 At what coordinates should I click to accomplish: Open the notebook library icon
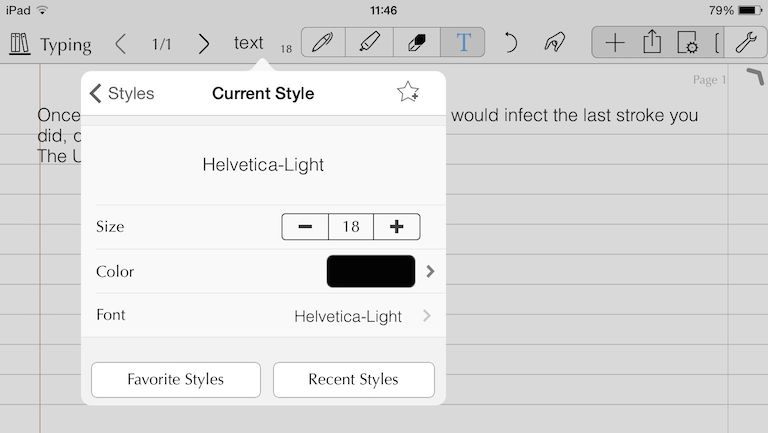(20, 44)
